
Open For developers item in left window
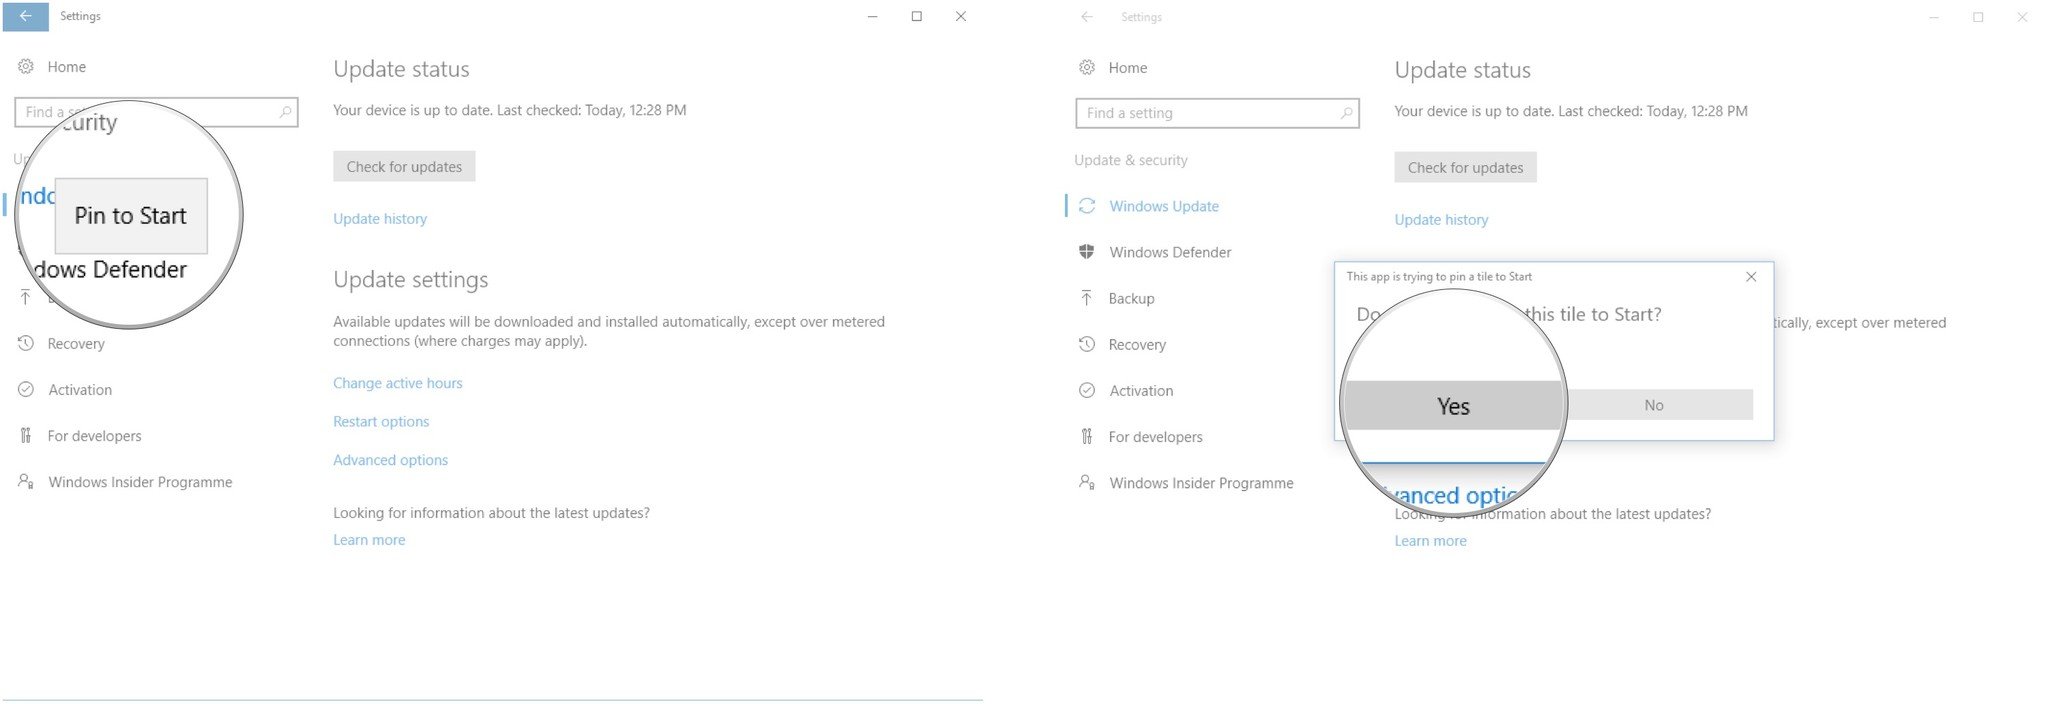coord(94,436)
